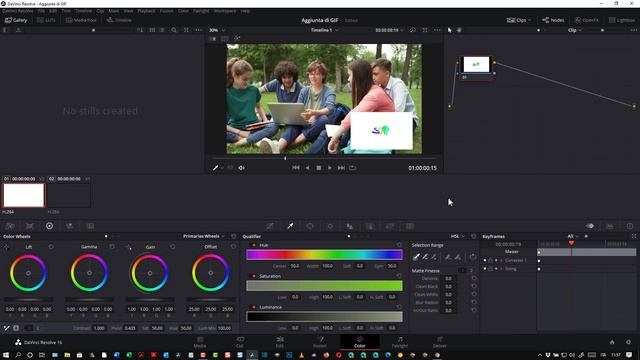
Task: Open the Timeline 1 name dropdown
Action: click(x=324, y=30)
